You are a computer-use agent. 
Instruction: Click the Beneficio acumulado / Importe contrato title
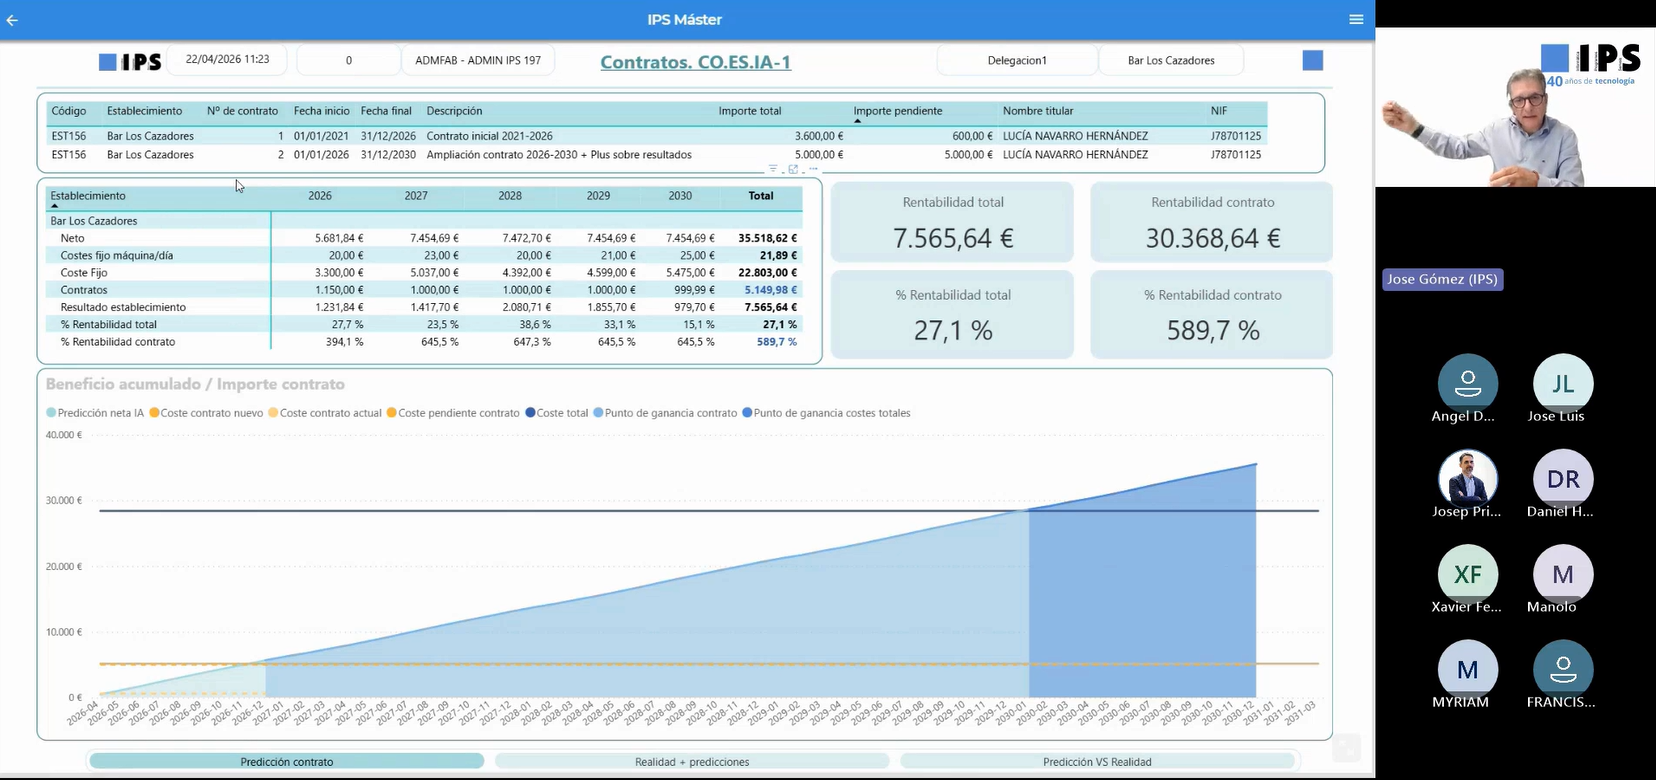tap(195, 384)
